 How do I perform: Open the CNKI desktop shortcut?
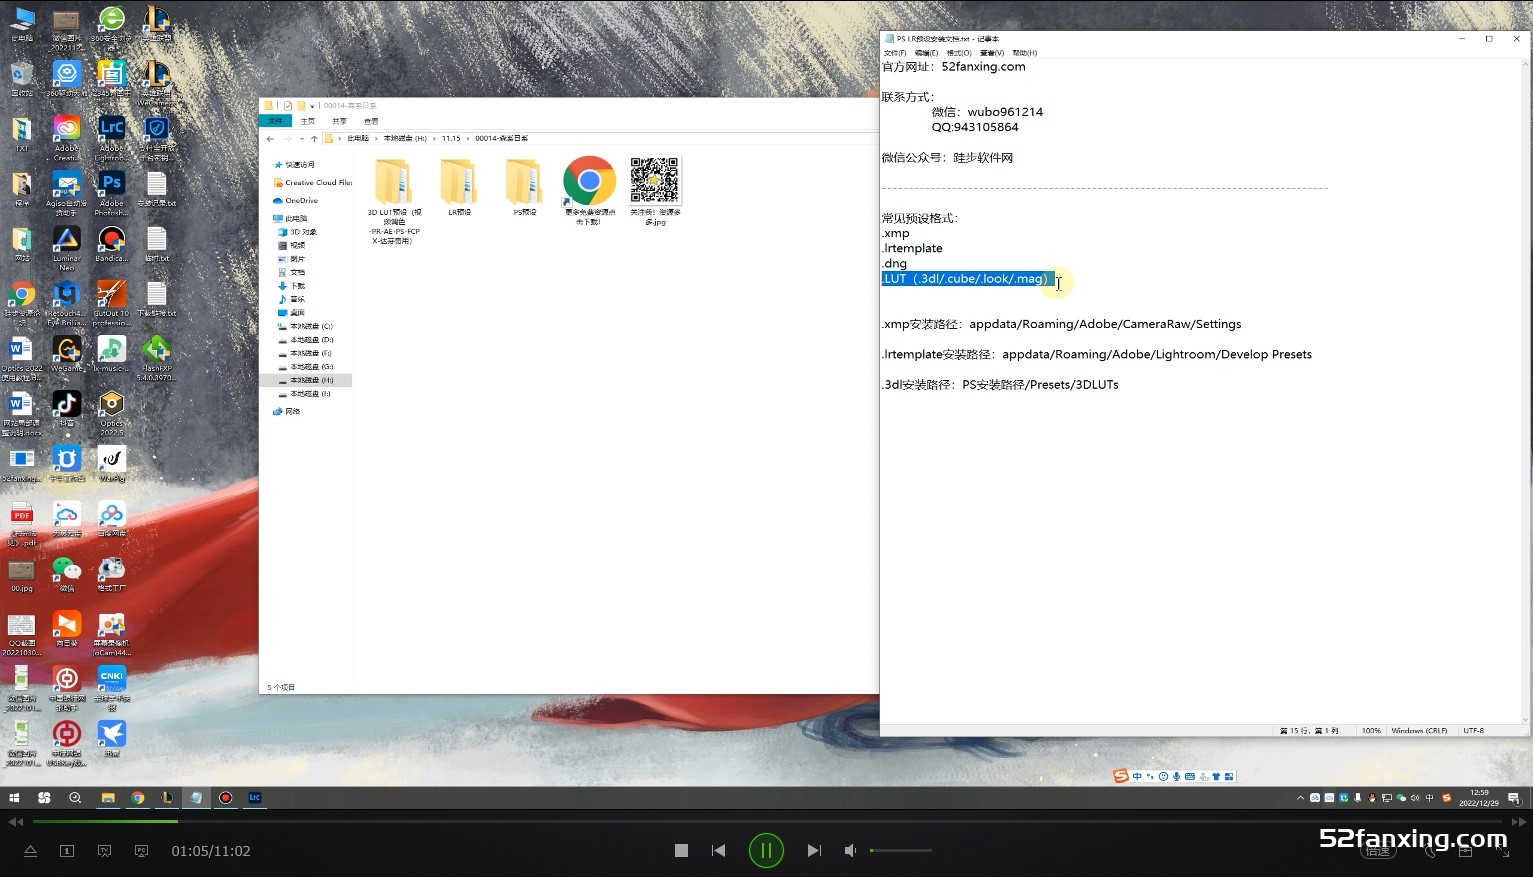(x=111, y=688)
